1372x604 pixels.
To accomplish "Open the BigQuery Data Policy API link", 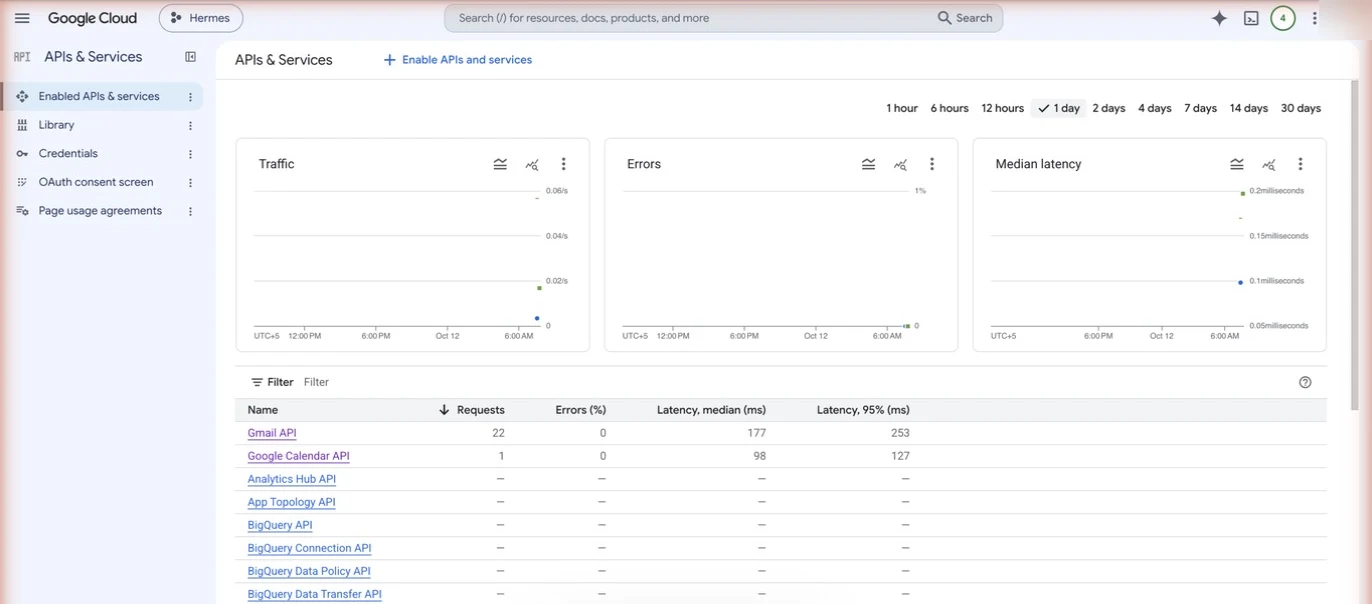I will point(309,571).
